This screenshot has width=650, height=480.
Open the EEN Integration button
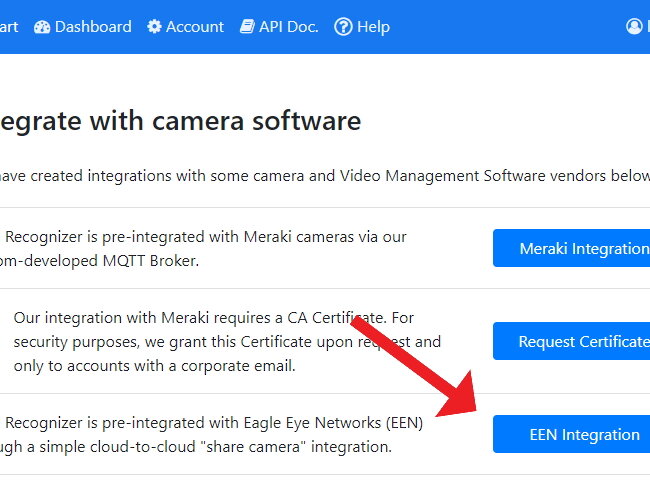pyautogui.click(x=571, y=434)
